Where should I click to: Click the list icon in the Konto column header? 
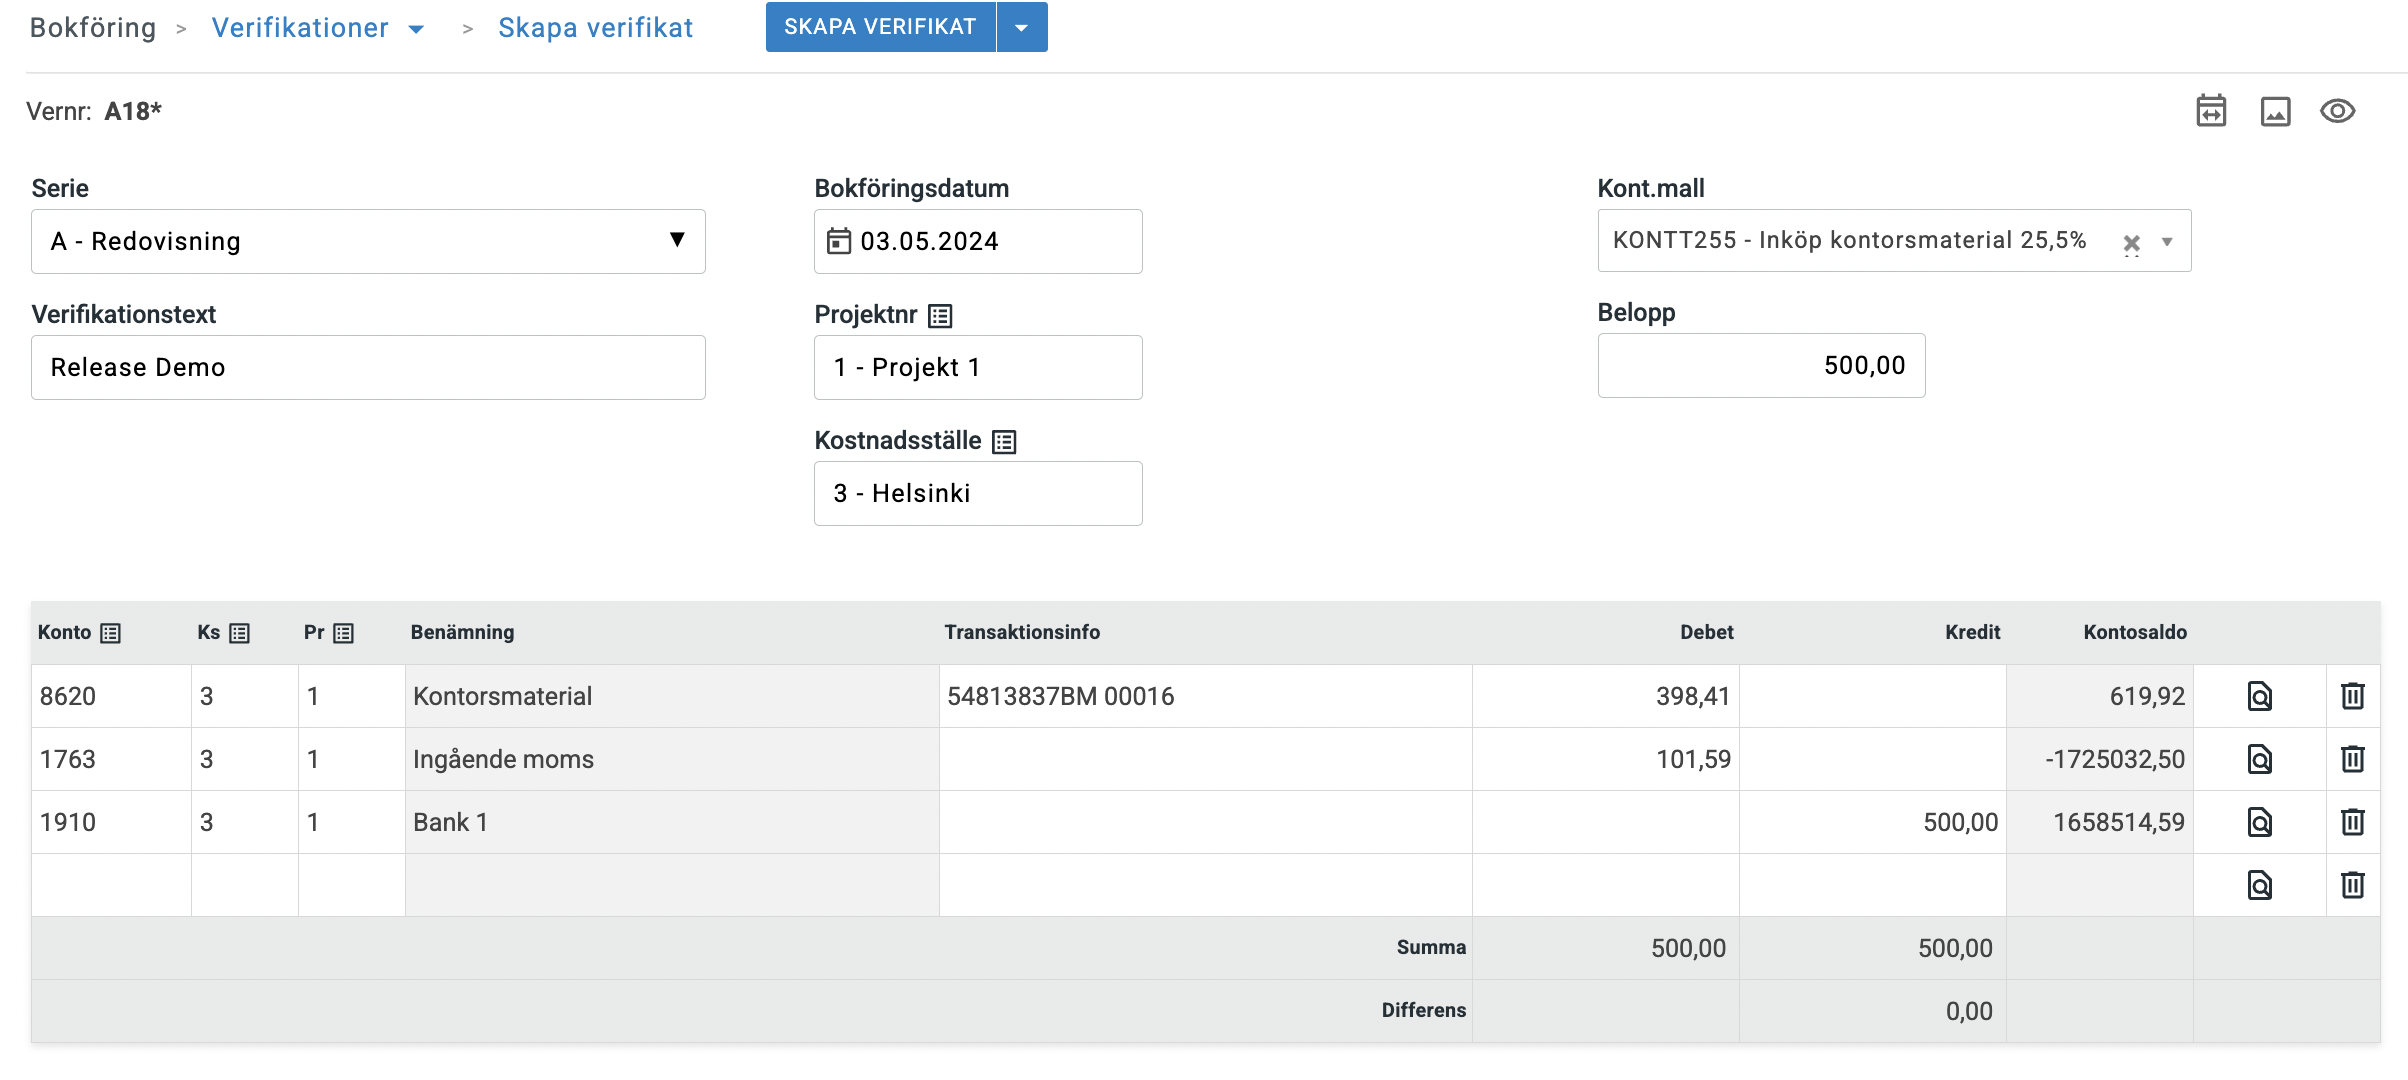point(111,633)
